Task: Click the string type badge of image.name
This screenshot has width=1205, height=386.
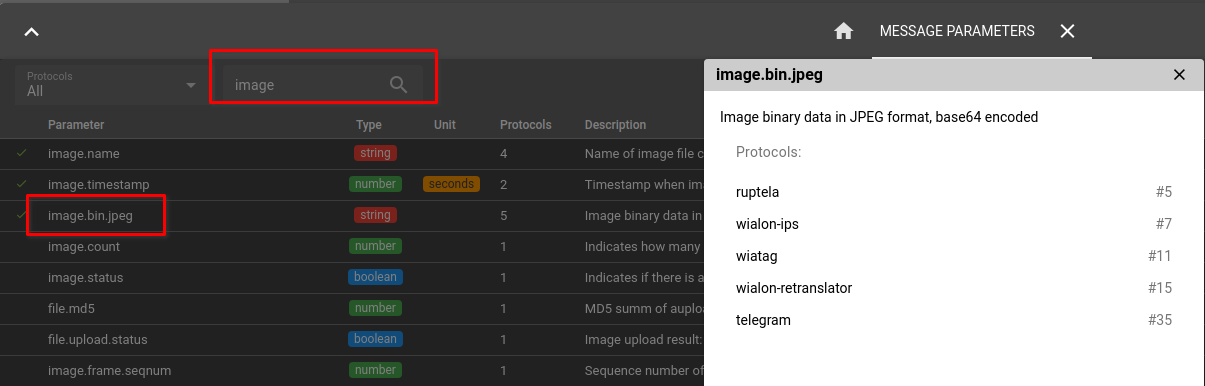Action: coord(375,153)
